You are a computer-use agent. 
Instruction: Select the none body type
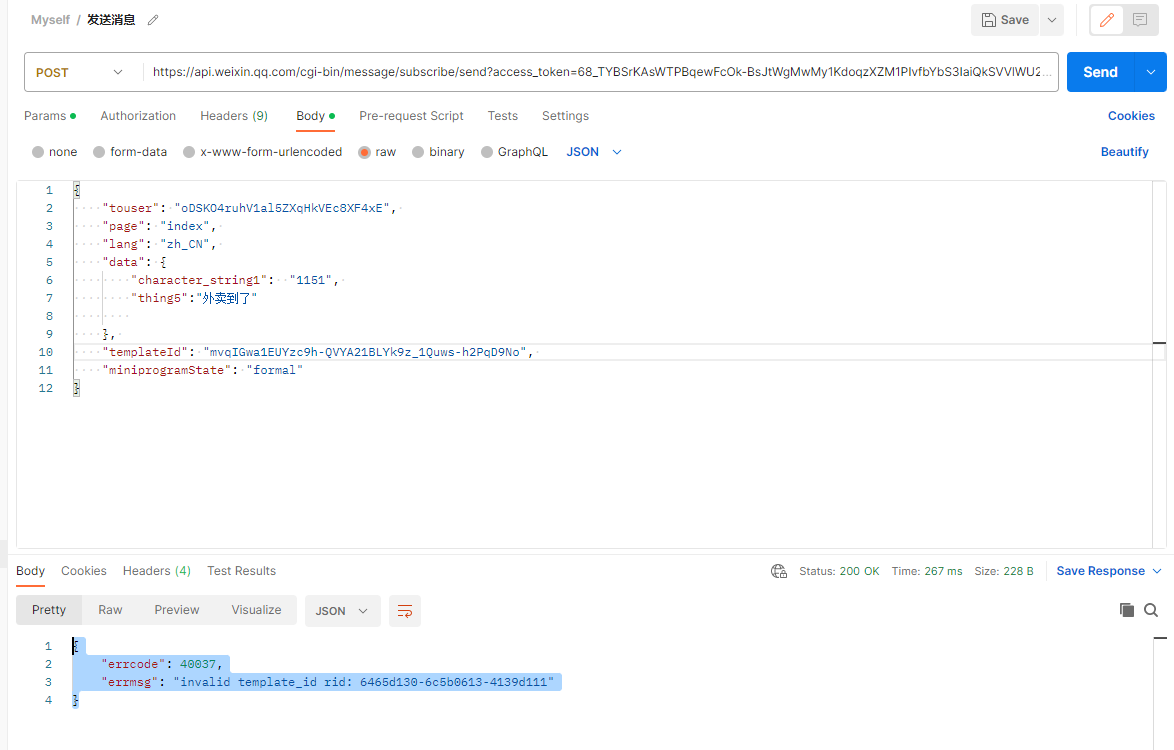tap(55, 152)
